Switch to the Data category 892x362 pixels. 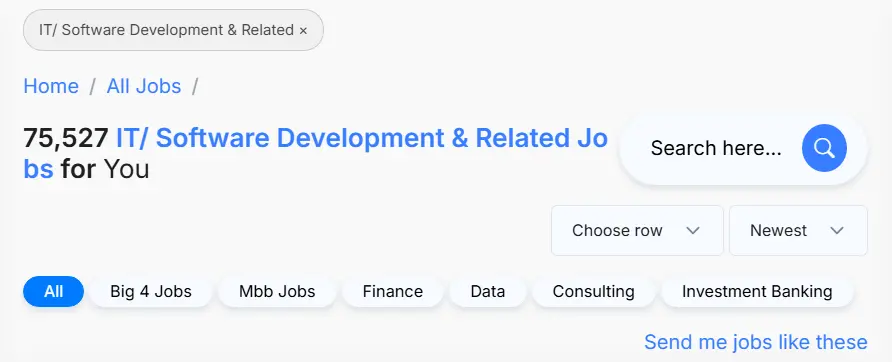pyautogui.click(x=488, y=292)
